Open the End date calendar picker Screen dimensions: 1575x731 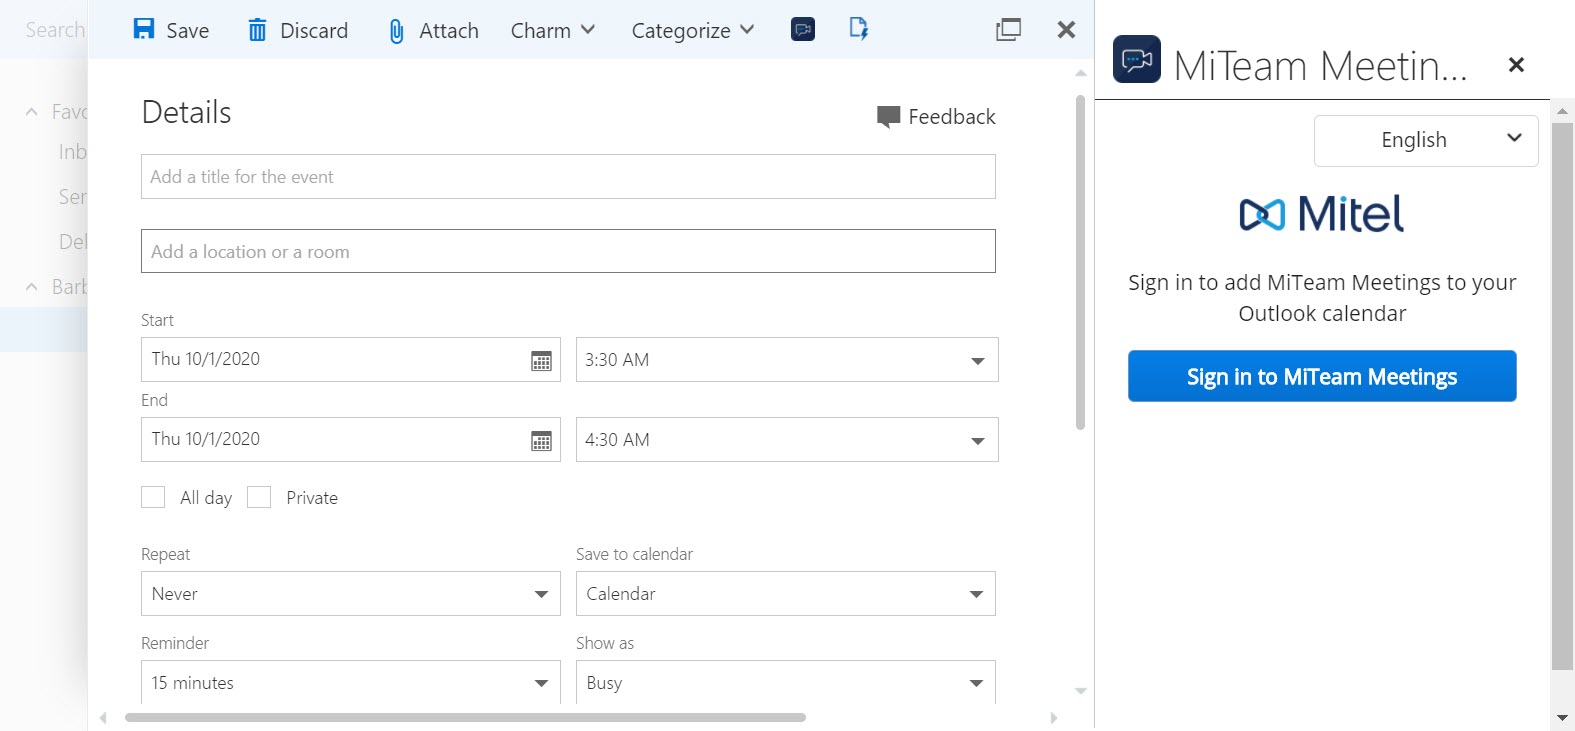pos(541,441)
